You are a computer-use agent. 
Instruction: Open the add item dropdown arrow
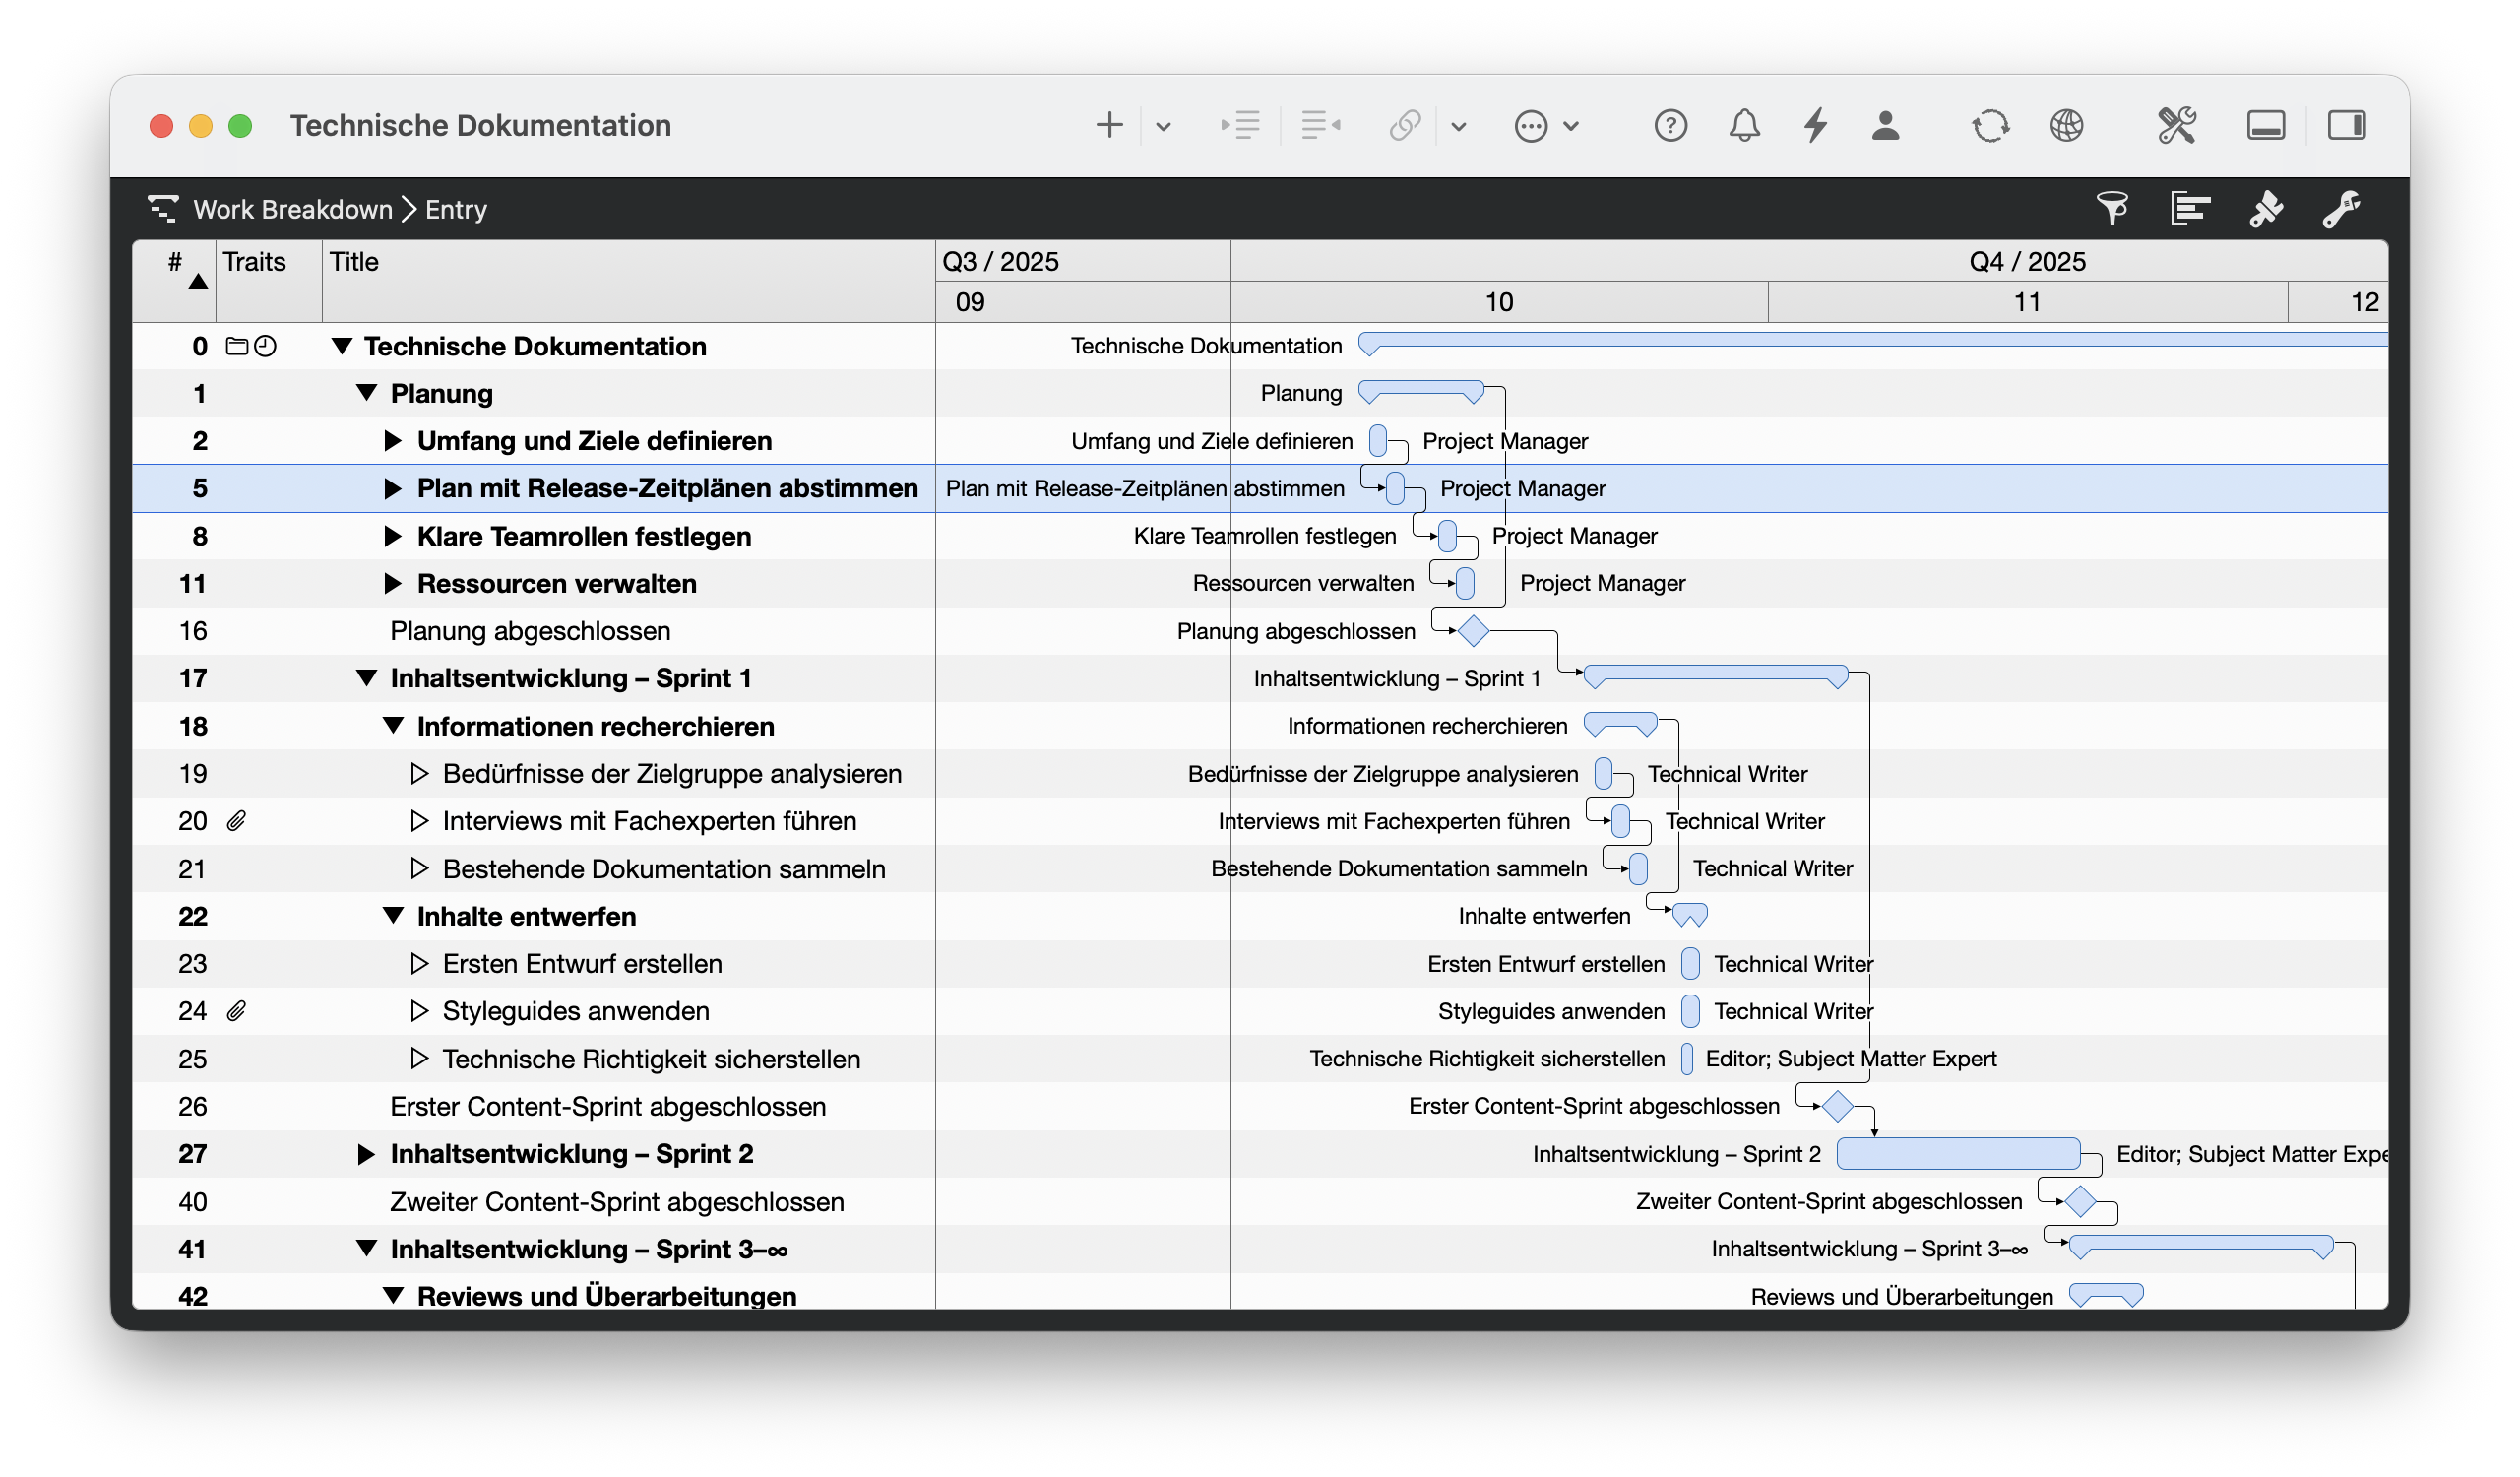coord(1163,126)
